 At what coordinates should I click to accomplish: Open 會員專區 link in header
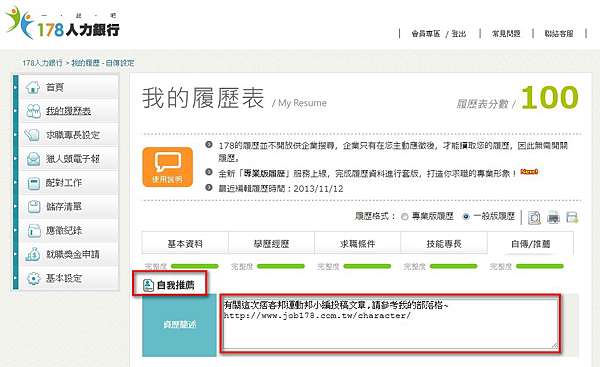coord(426,34)
